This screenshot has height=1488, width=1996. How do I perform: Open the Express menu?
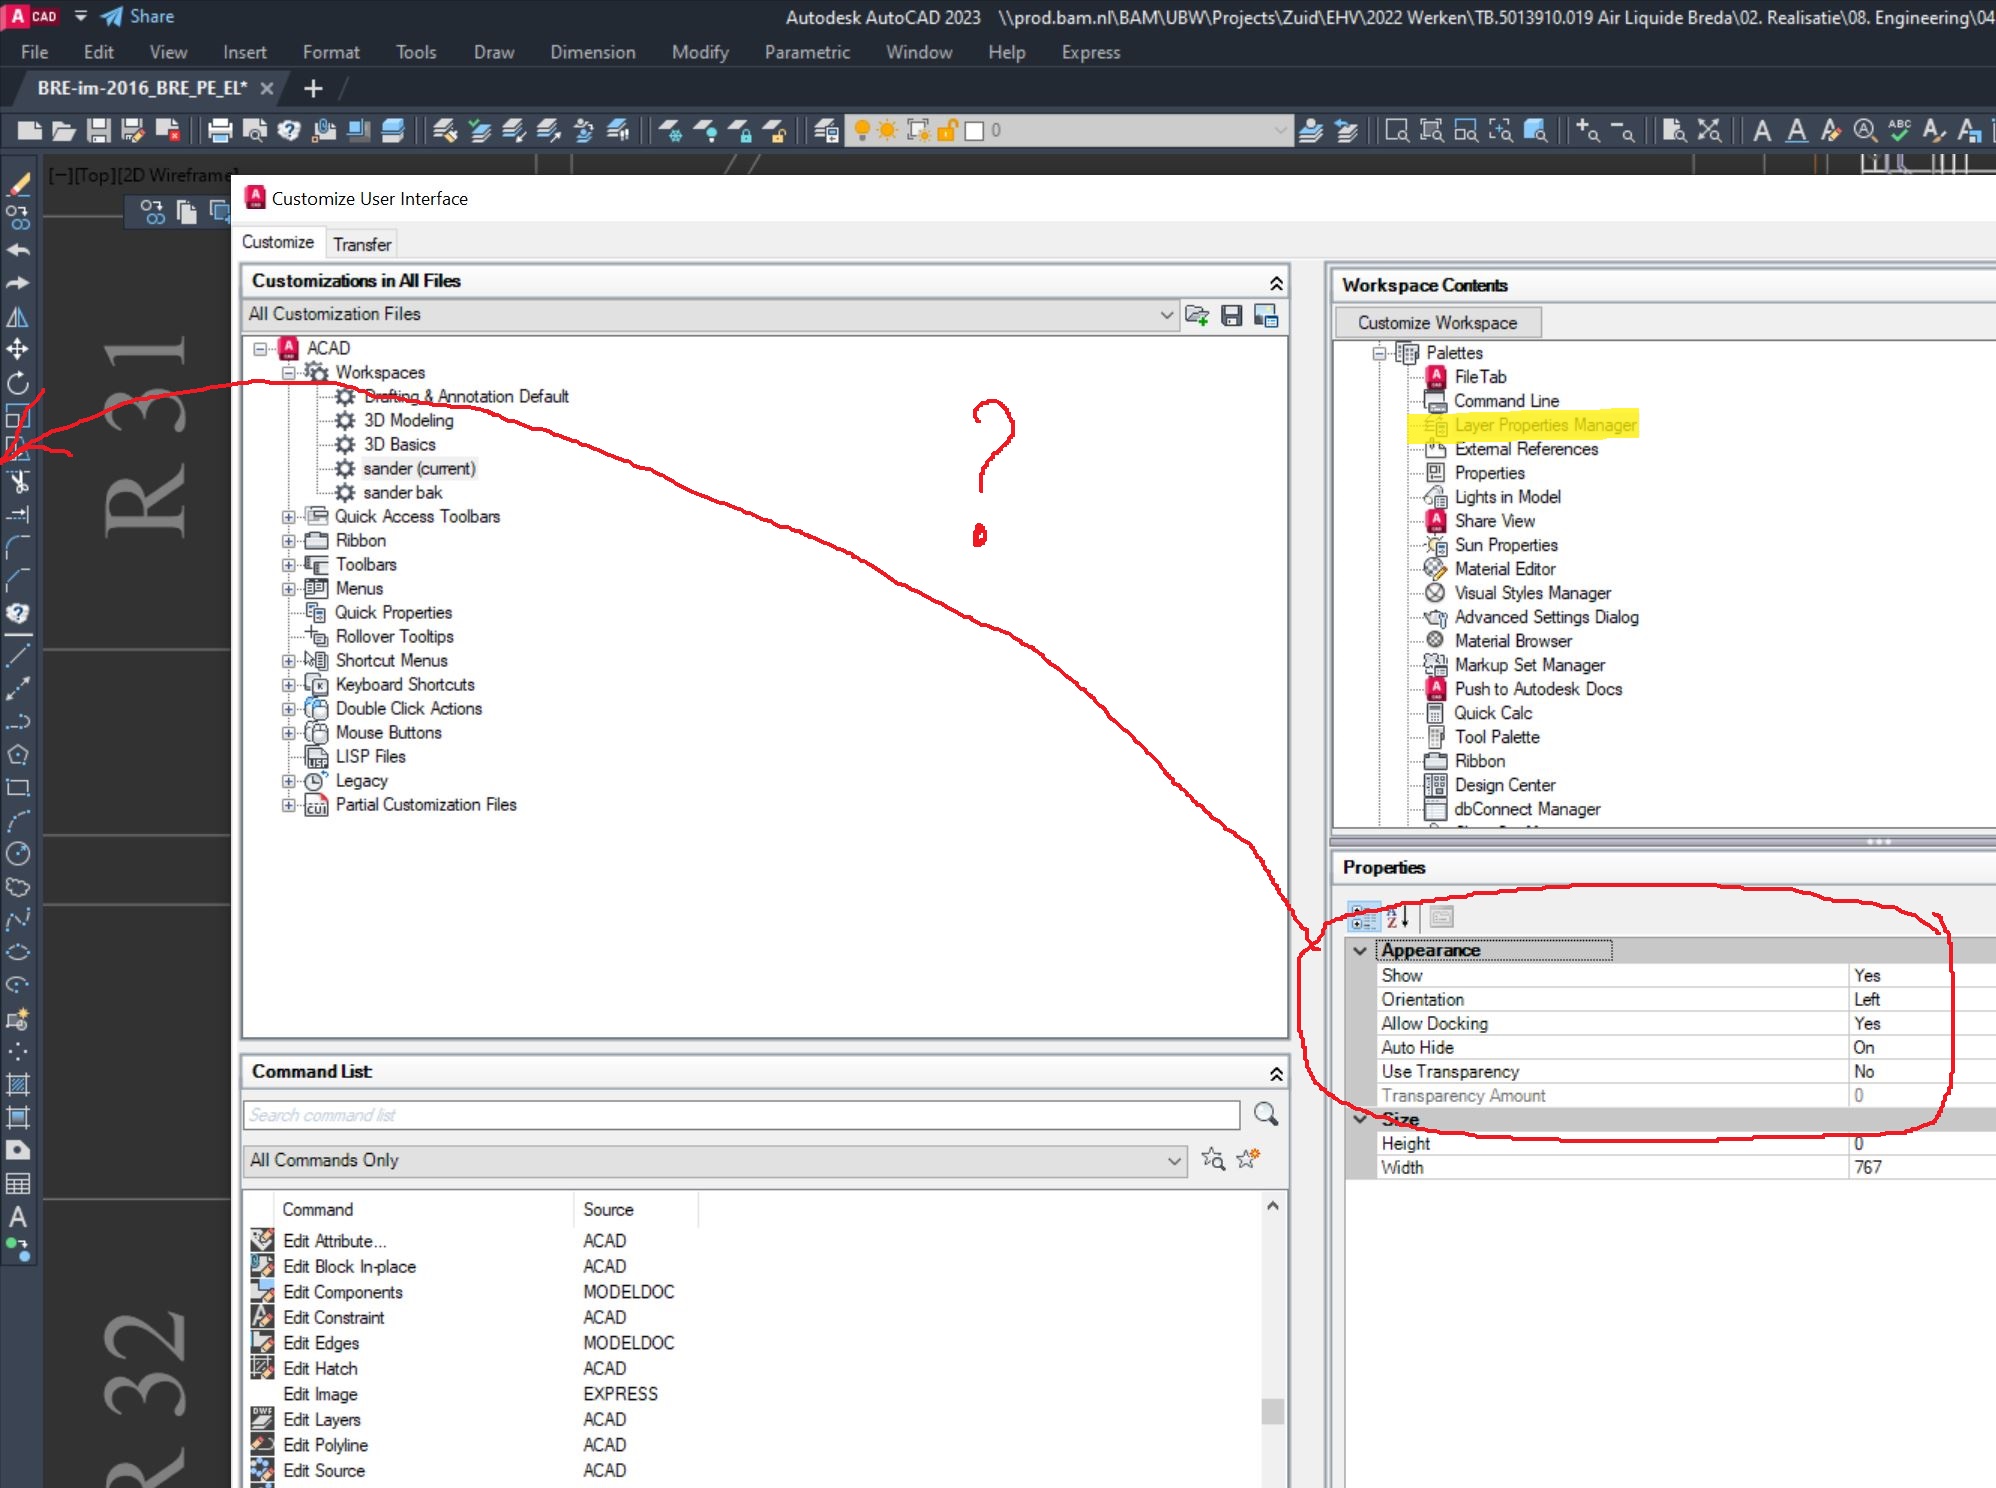(1091, 52)
